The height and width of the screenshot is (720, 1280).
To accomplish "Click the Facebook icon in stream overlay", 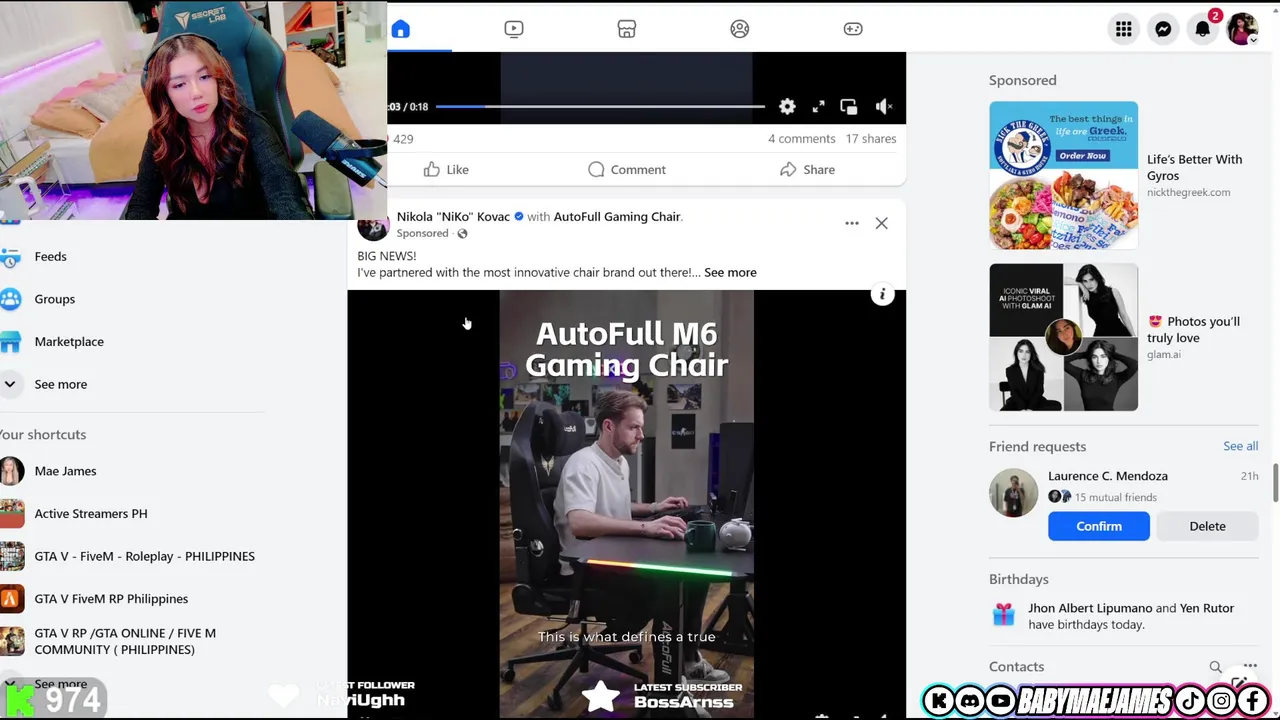I will (1252, 701).
